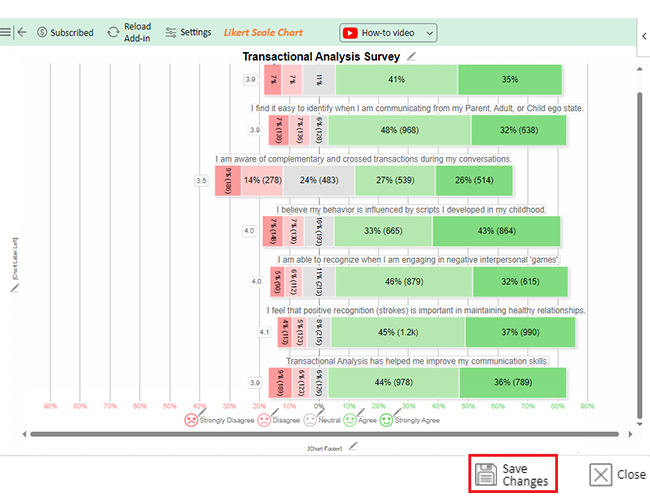Click the Strongly Agree smiley legend icon
Image resolution: width=650 pixels, height=500 pixels.
click(x=386, y=420)
